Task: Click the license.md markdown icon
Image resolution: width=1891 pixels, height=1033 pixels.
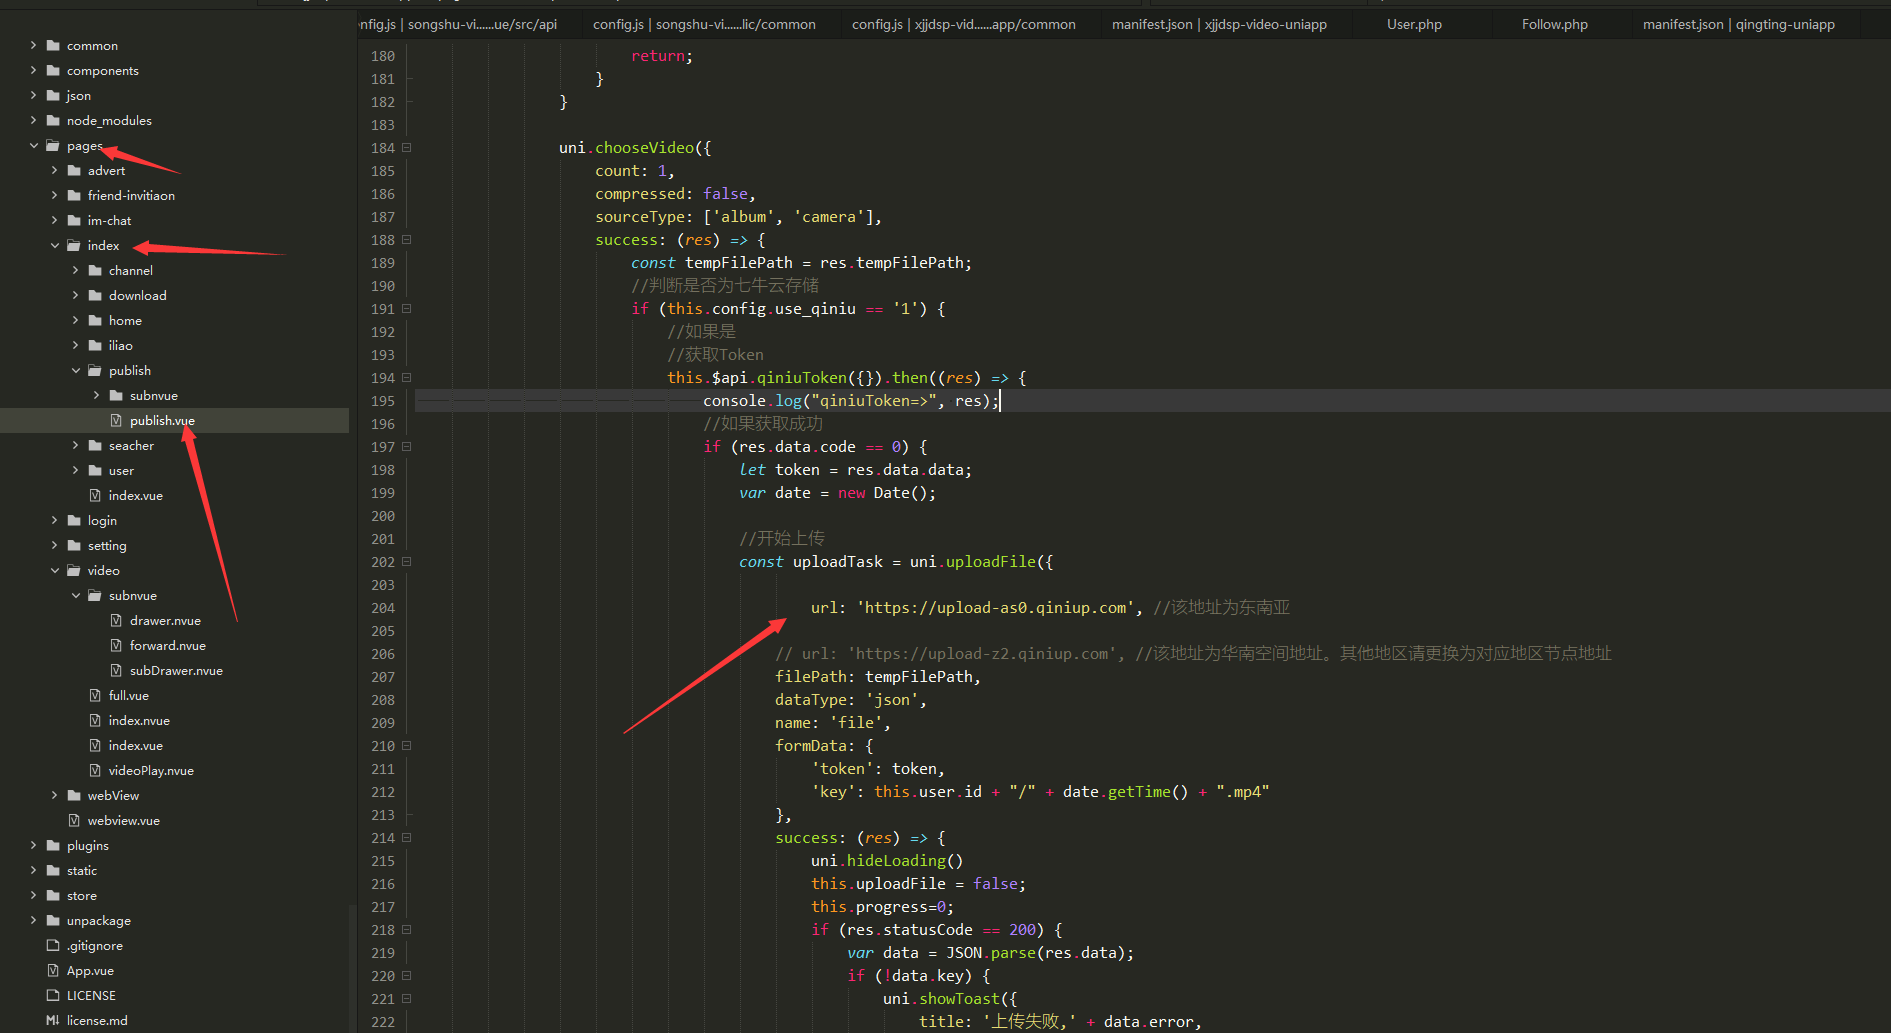Action: (x=53, y=1020)
